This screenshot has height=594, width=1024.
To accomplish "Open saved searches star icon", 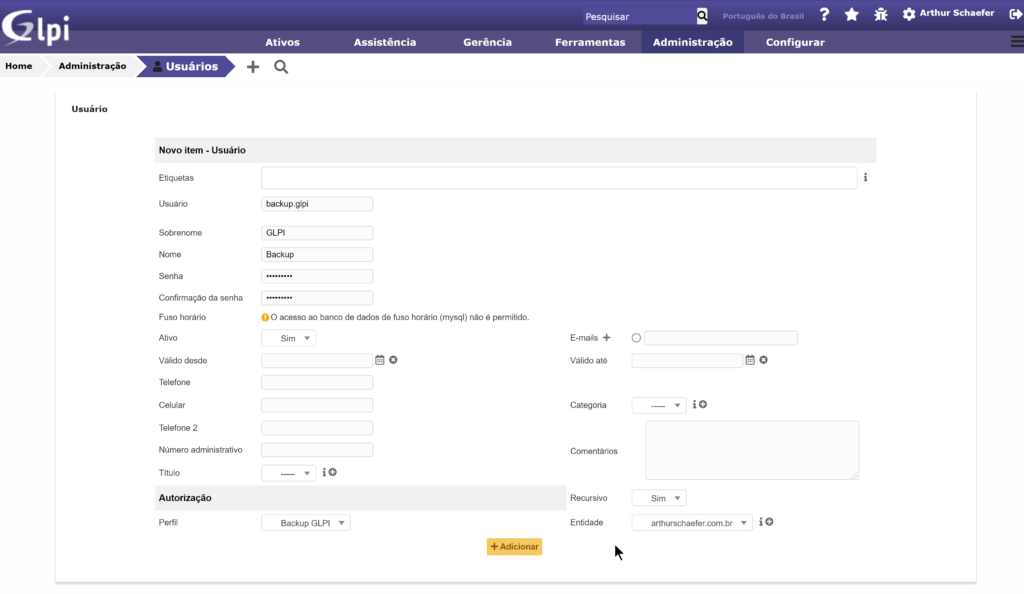I will pos(852,14).
